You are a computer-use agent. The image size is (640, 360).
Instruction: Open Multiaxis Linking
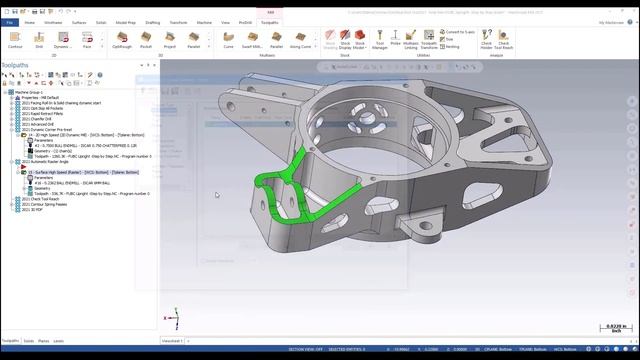pyautogui.click(x=411, y=40)
